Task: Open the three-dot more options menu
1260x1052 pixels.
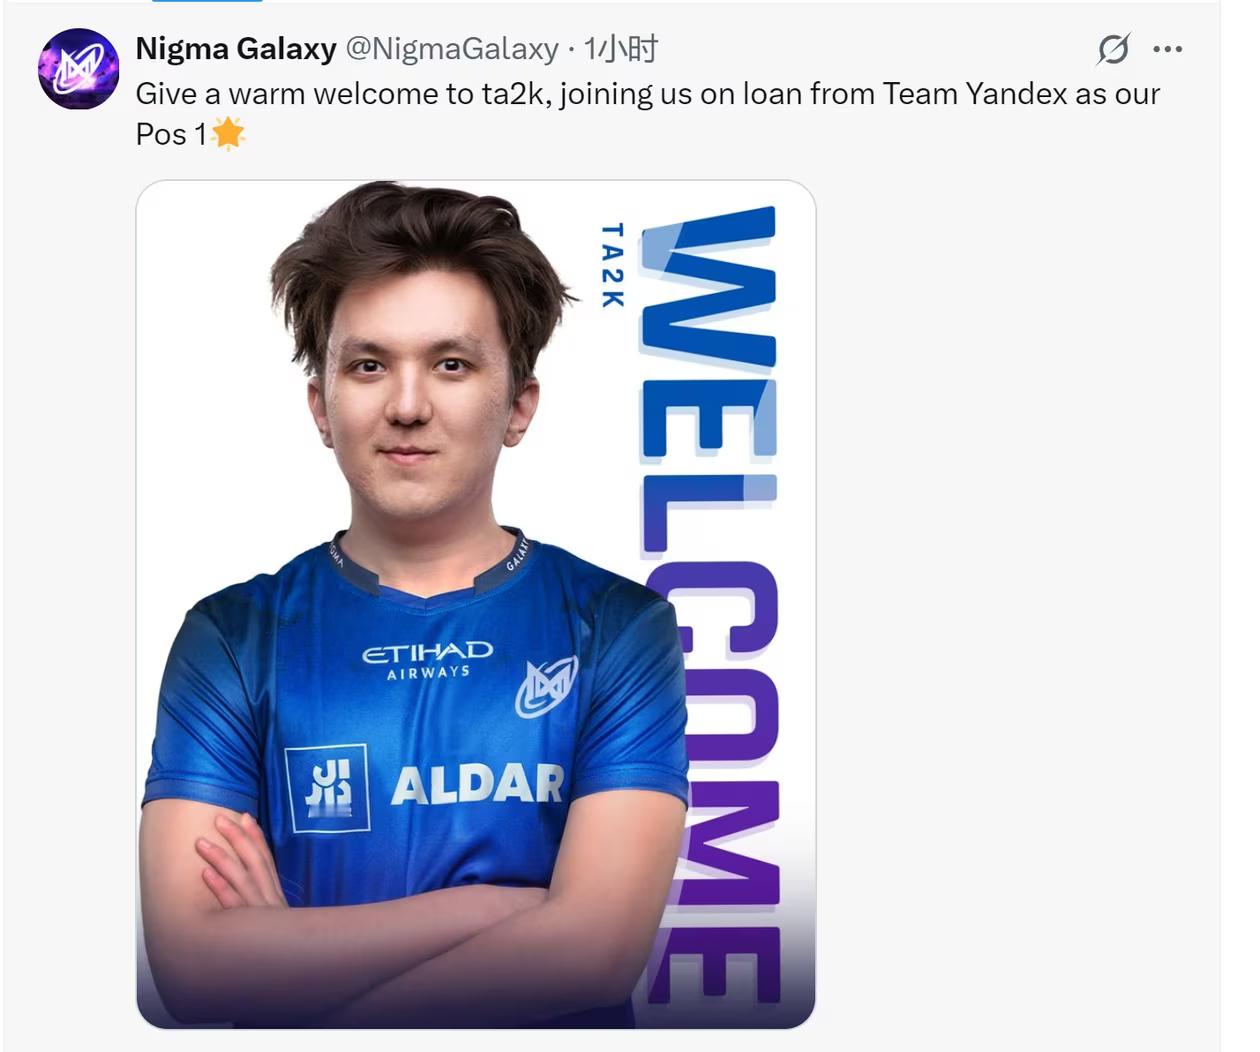Action: [1167, 49]
